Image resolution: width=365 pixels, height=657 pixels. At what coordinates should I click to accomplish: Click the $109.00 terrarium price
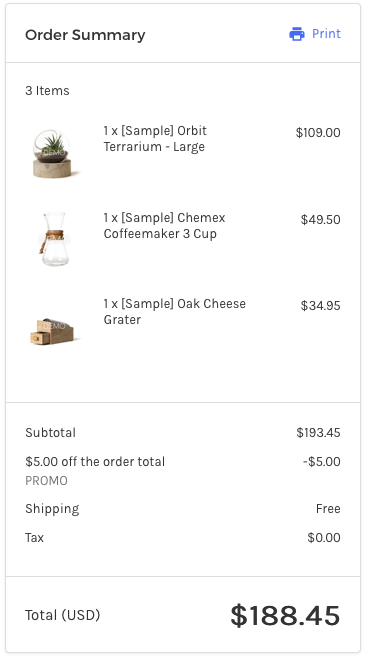click(318, 133)
